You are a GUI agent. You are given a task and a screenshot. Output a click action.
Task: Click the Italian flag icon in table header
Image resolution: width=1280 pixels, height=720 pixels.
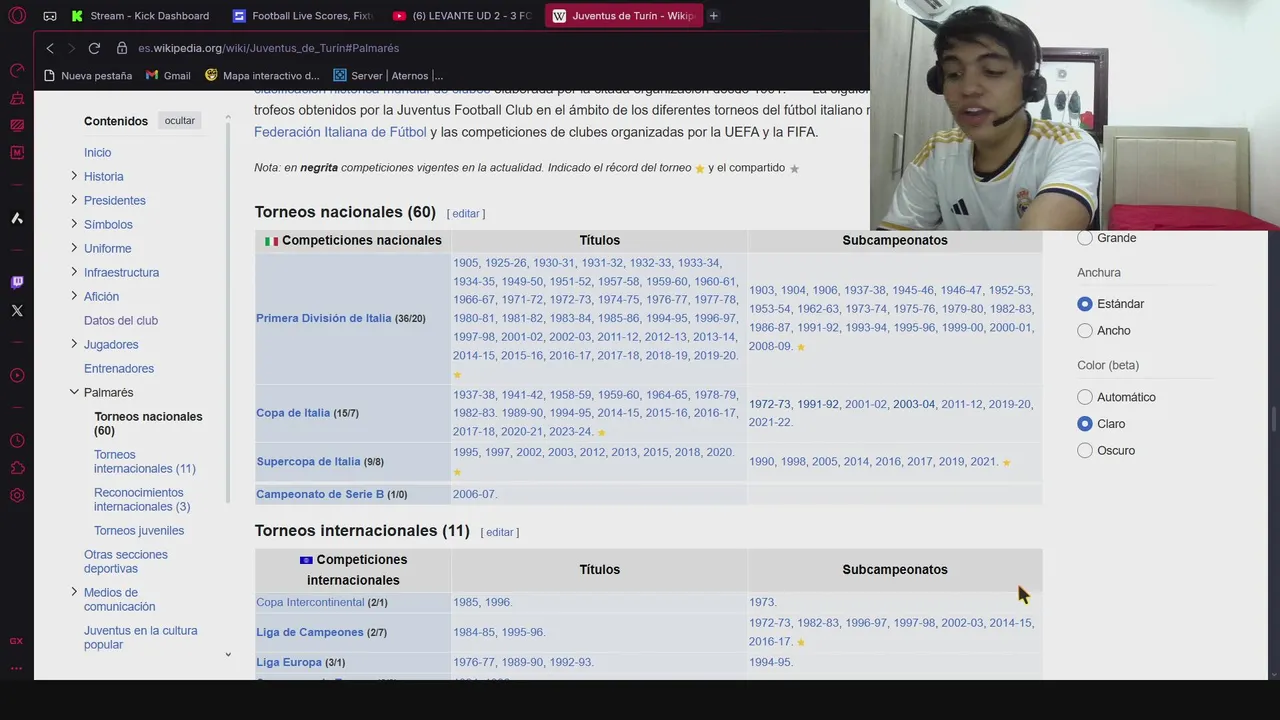pyautogui.click(x=271, y=241)
